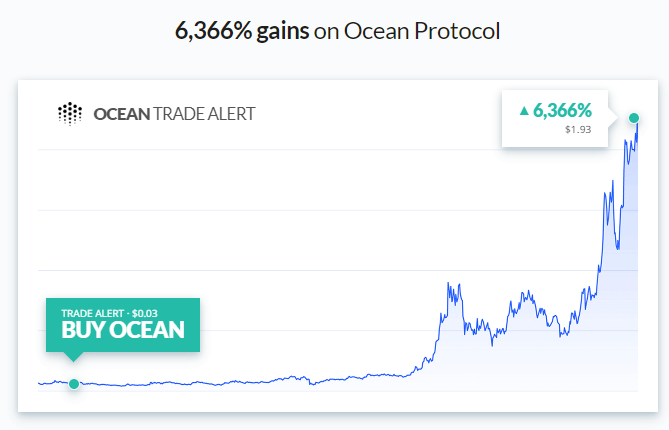Click the bold 6,366% gains heading text
This screenshot has width=669, height=430.
(242, 31)
